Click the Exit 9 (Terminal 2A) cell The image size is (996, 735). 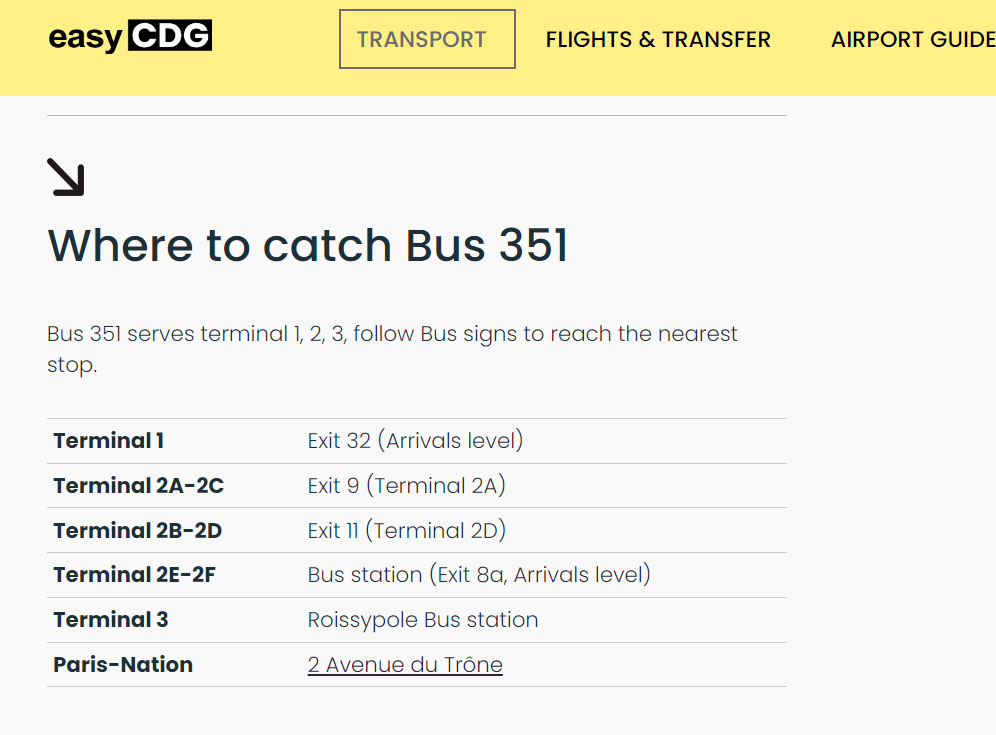(407, 485)
